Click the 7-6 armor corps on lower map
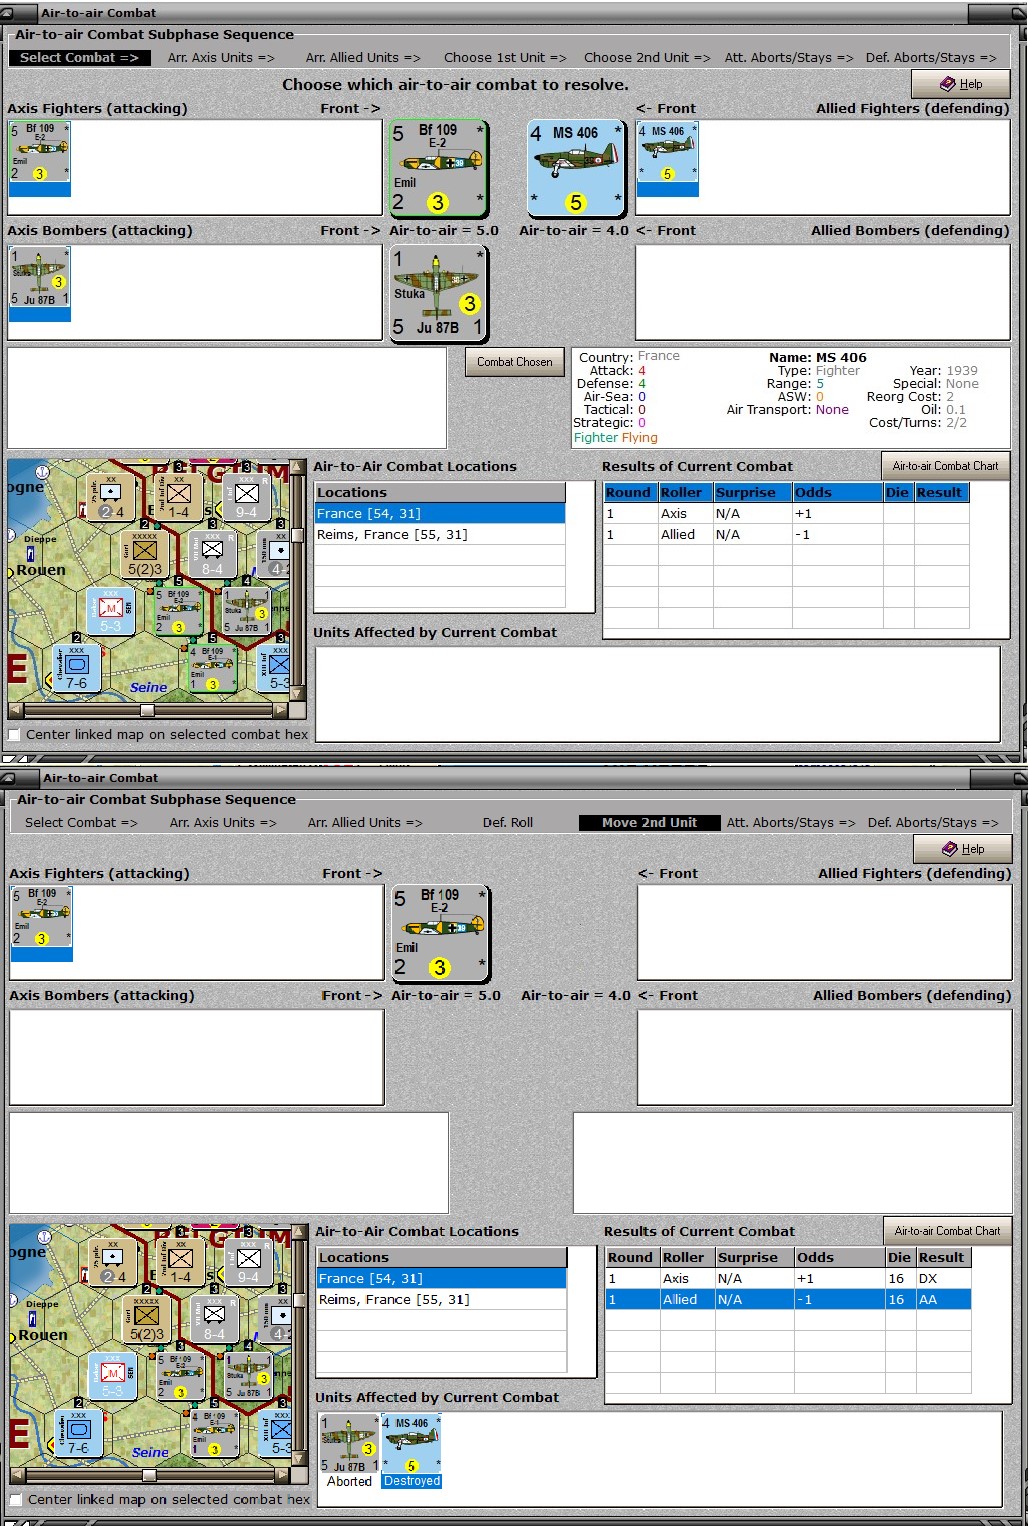The image size is (1028, 1526). [x=79, y=1434]
